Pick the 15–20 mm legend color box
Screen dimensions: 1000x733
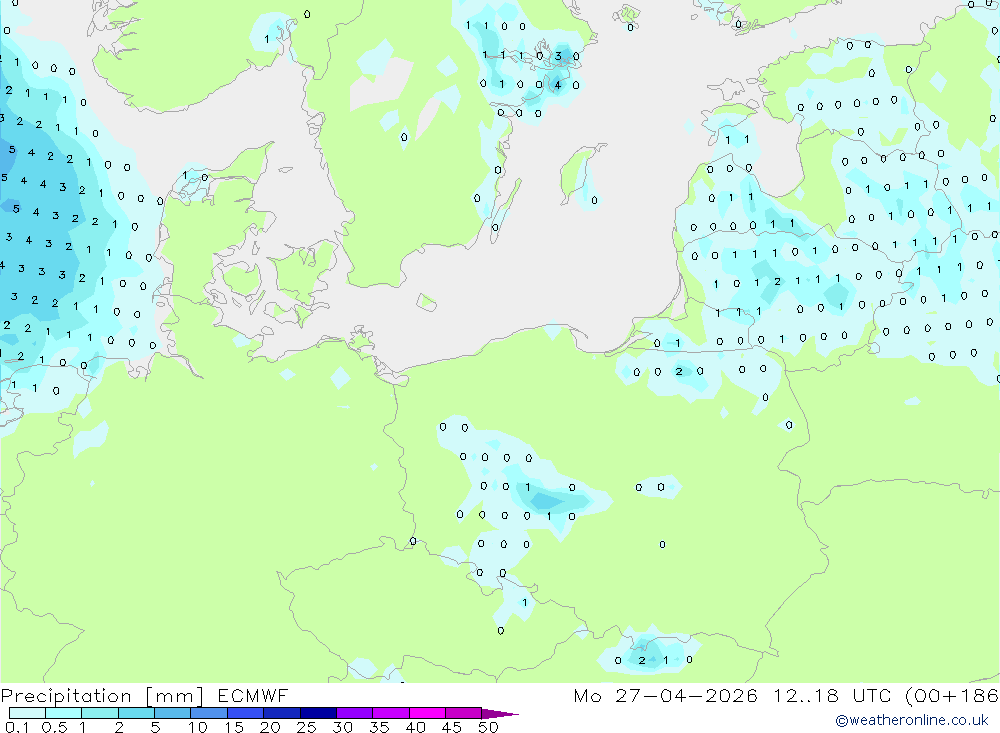[246, 713]
